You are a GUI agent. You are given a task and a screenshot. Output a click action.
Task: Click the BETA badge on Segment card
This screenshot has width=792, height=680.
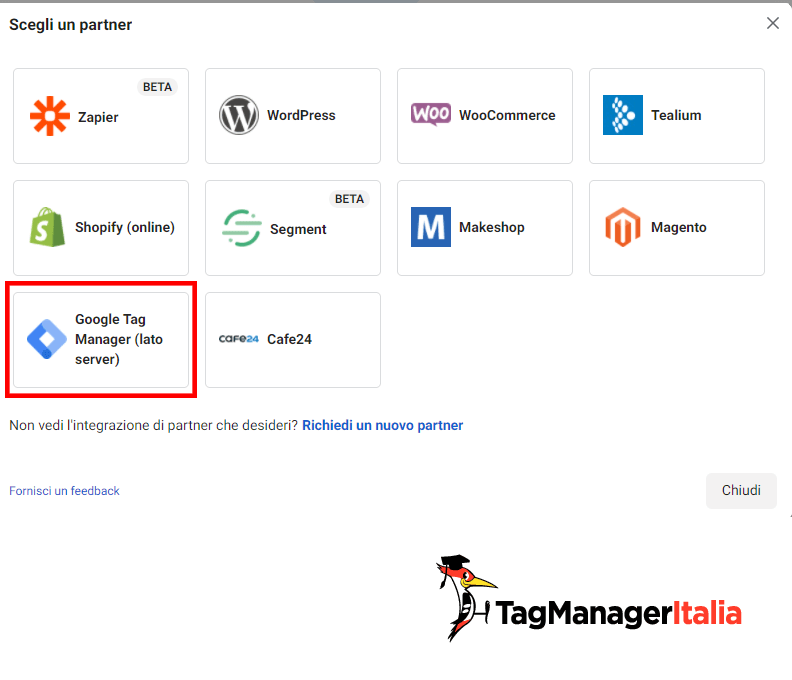(x=349, y=199)
